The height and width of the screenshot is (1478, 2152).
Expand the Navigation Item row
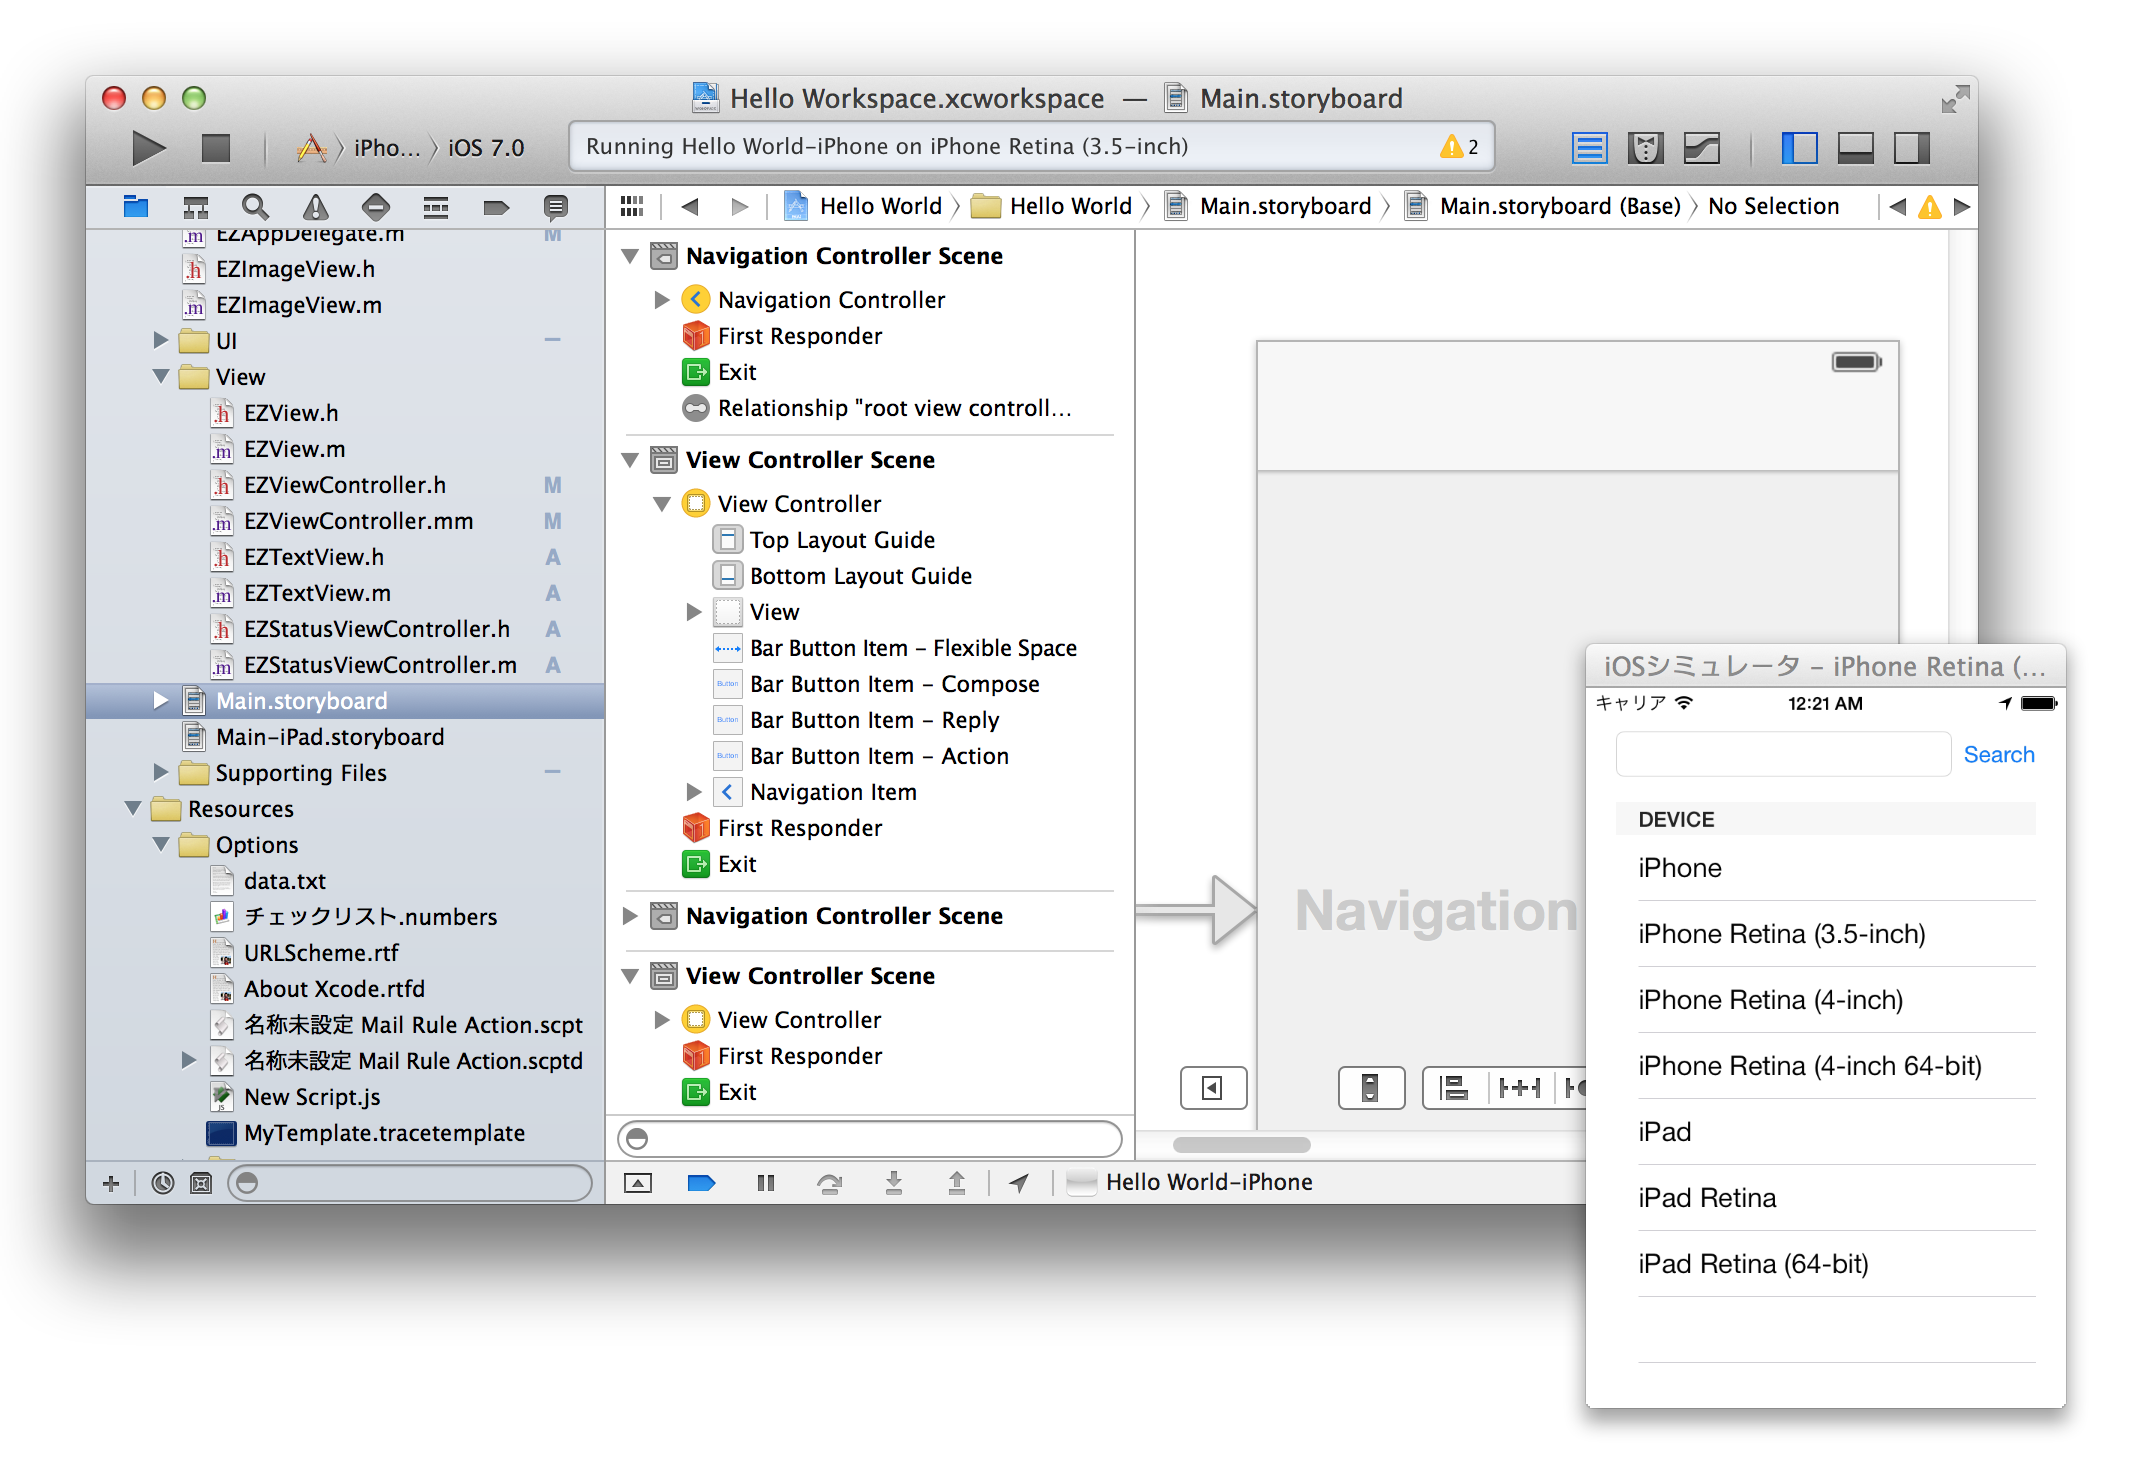694,792
